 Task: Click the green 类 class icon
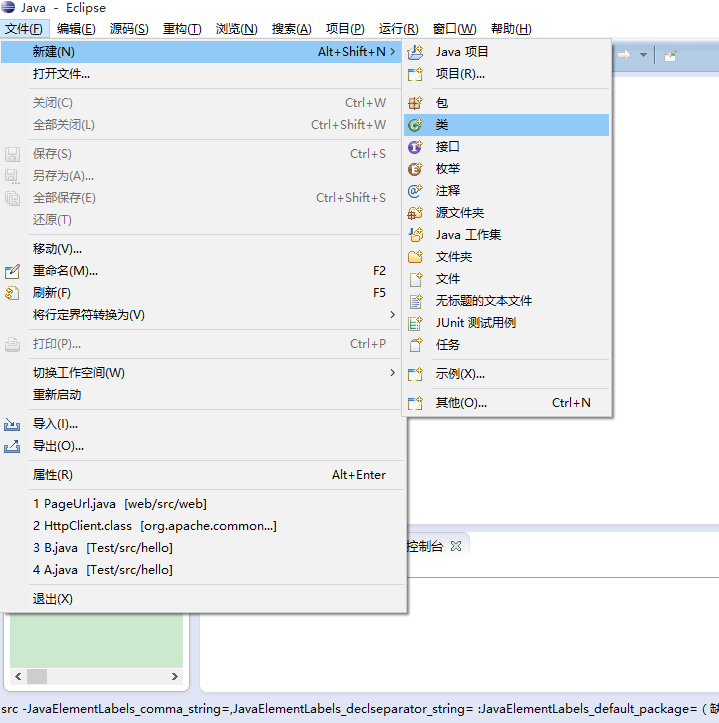tap(415, 125)
